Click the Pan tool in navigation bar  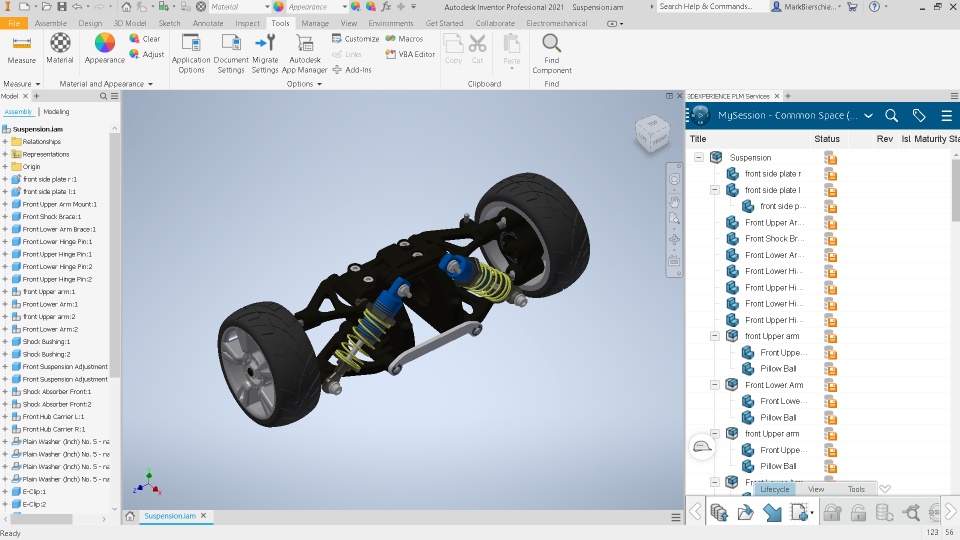(x=674, y=201)
